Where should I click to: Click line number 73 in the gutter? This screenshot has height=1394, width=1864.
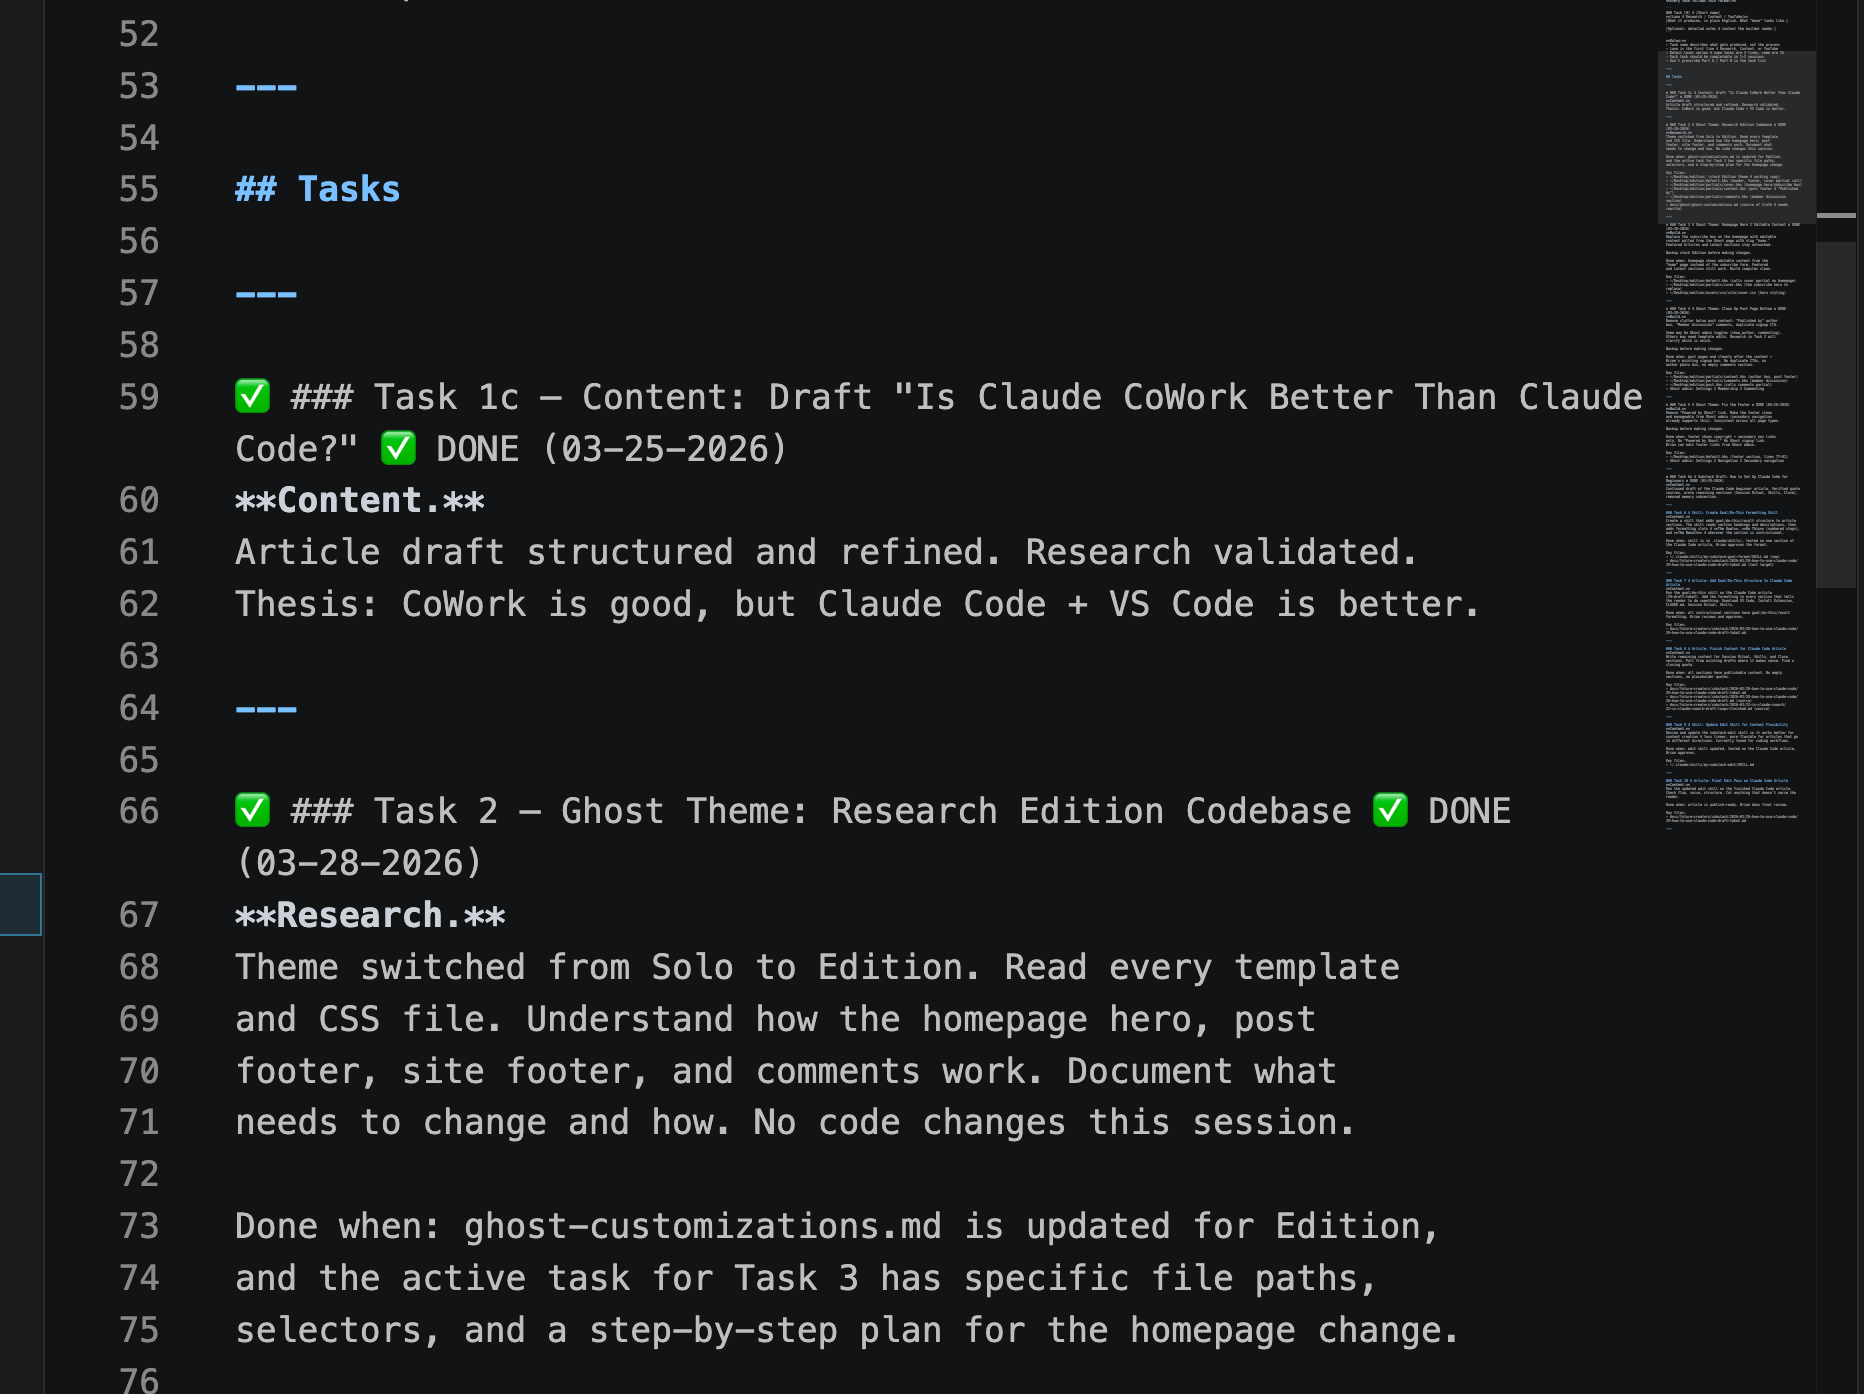click(x=139, y=1226)
